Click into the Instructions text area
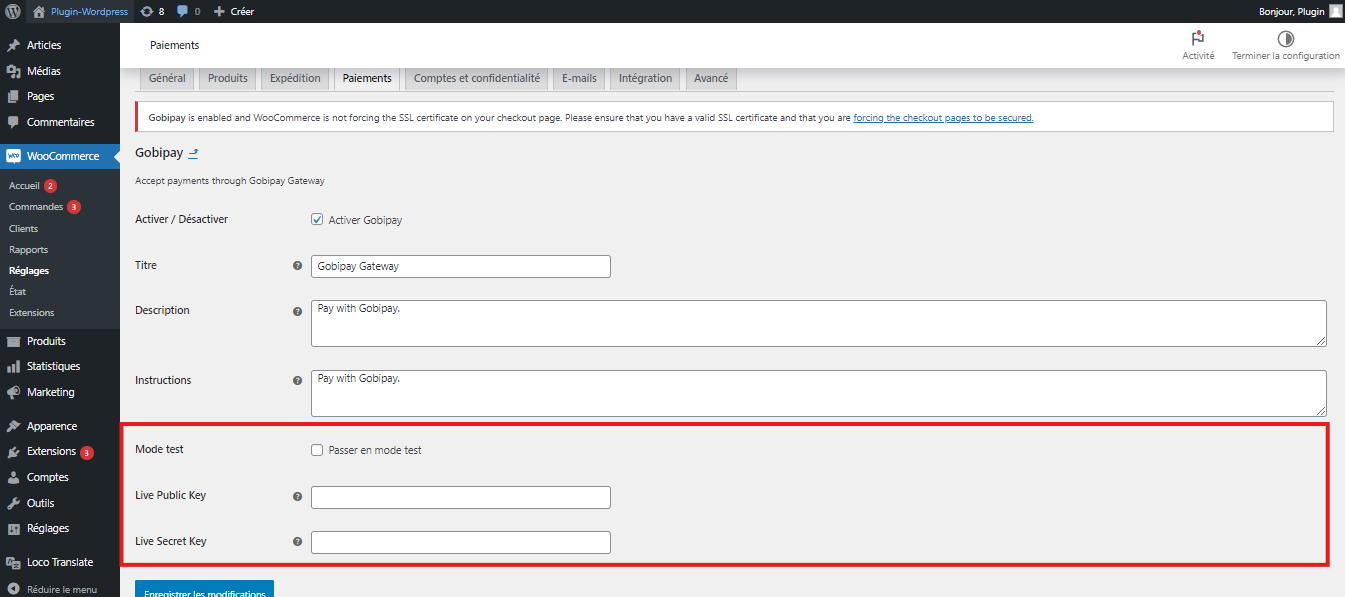This screenshot has height=597, width=1345. coord(819,394)
